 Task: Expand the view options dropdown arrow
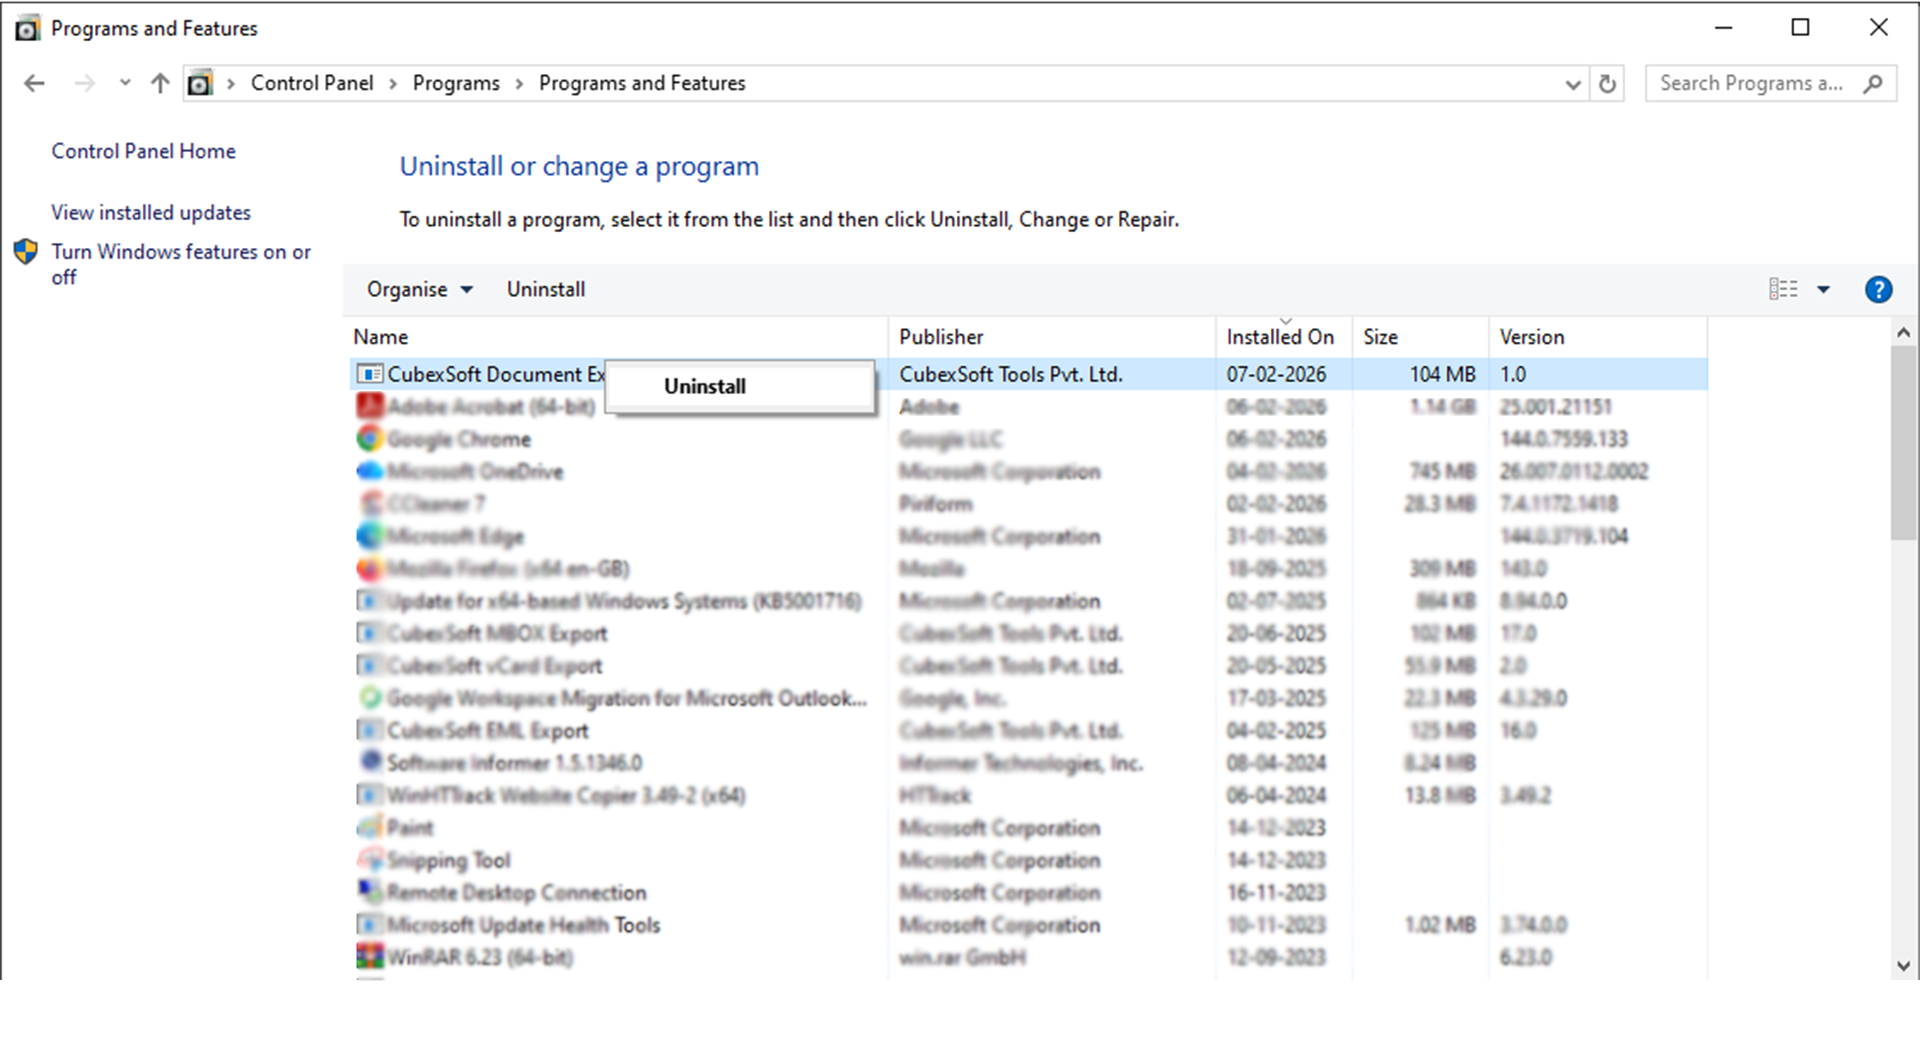(x=1823, y=290)
